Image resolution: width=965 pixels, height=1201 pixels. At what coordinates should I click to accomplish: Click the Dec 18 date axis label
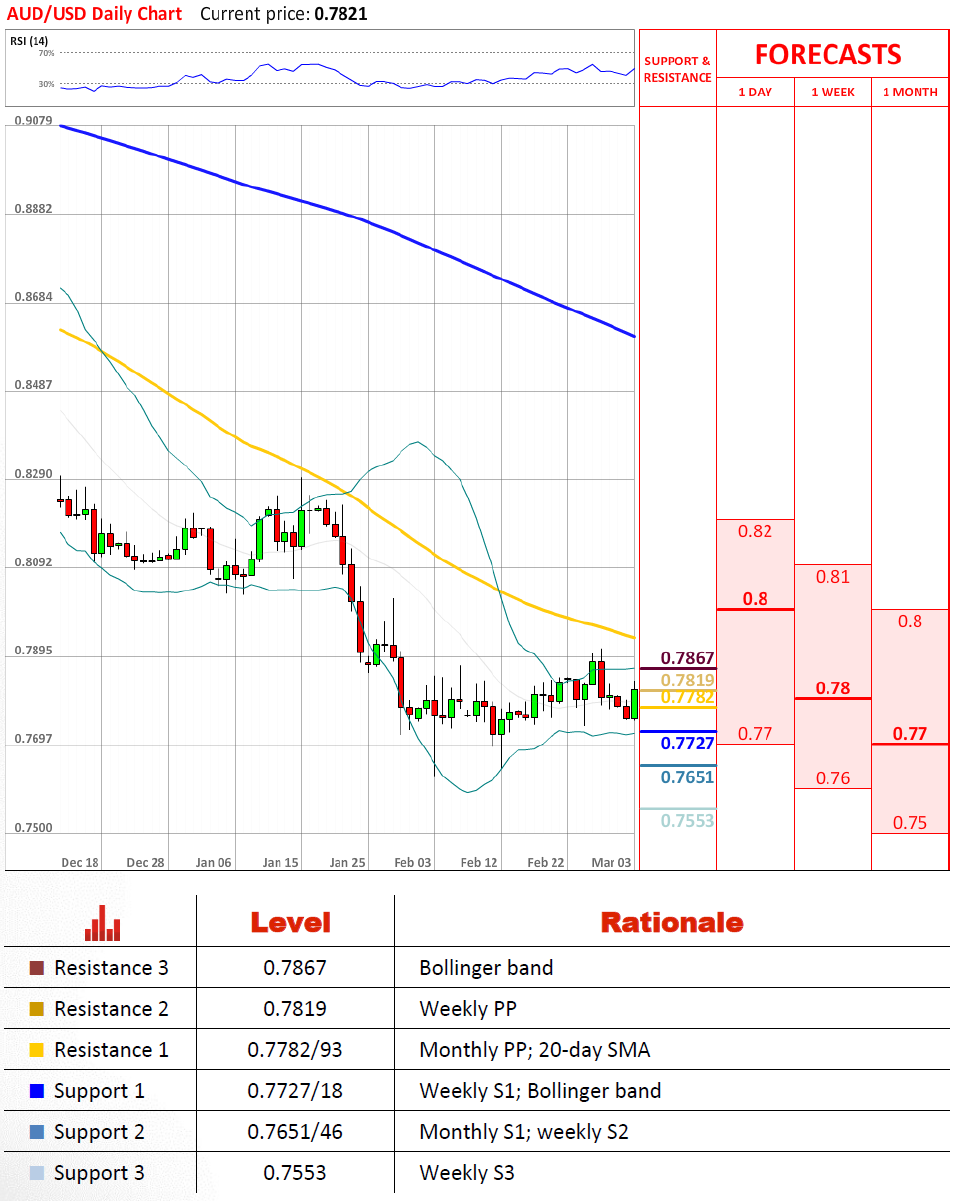click(x=79, y=862)
